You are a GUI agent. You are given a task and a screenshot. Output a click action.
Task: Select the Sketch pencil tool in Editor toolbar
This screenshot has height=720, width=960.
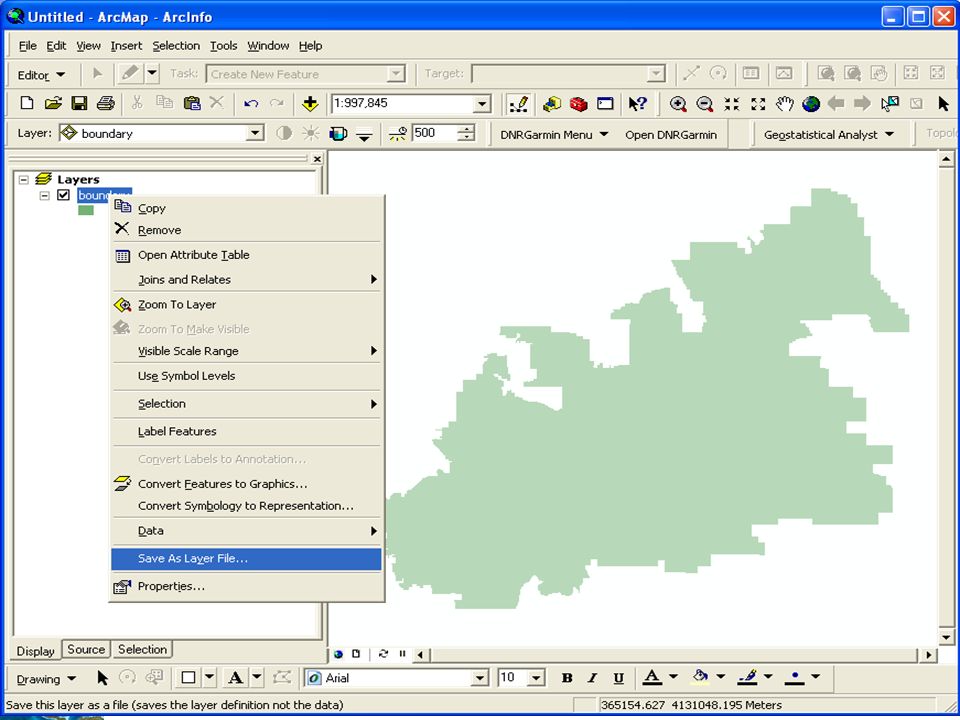click(x=130, y=74)
